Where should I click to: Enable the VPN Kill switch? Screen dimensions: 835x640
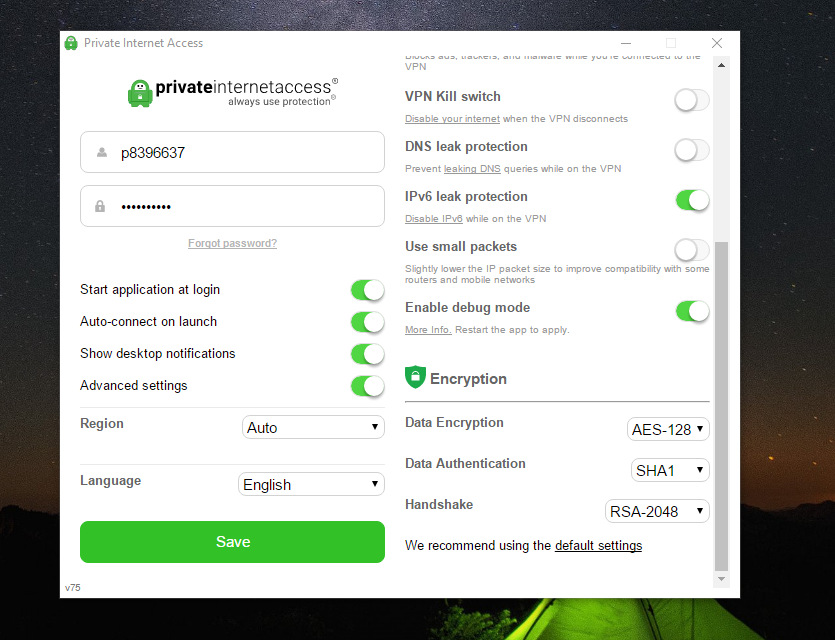click(x=692, y=100)
